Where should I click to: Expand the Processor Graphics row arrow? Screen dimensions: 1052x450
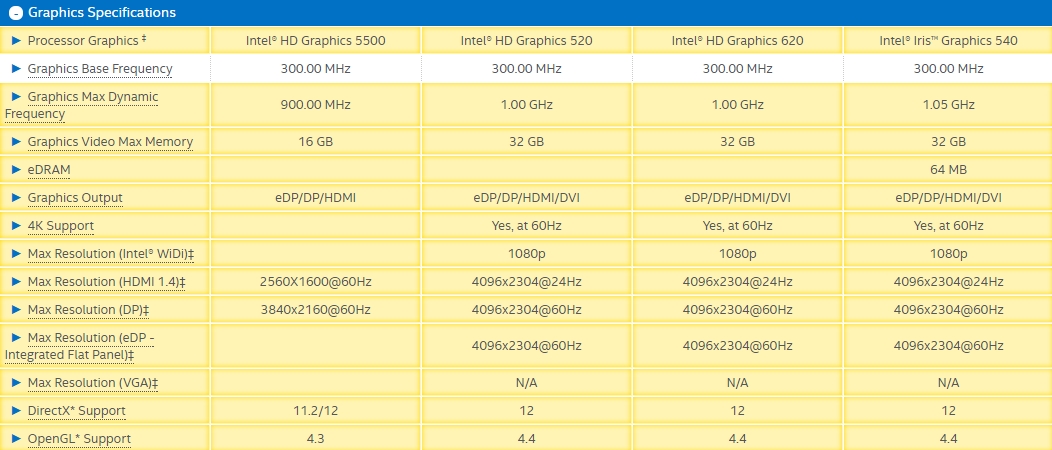tap(17, 41)
